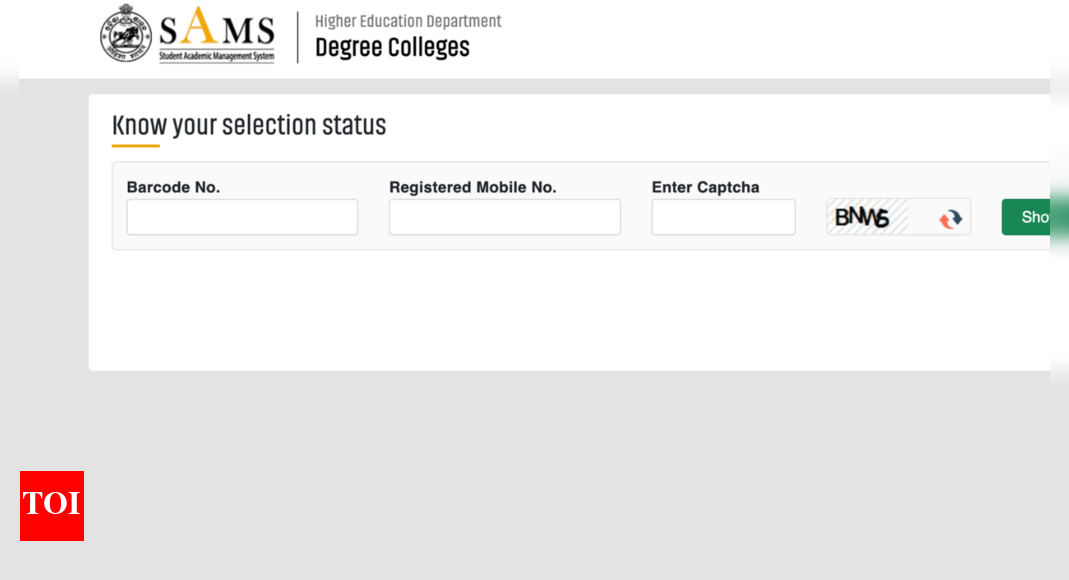Click the Enter Captcha text box
1069x580 pixels.
[723, 217]
